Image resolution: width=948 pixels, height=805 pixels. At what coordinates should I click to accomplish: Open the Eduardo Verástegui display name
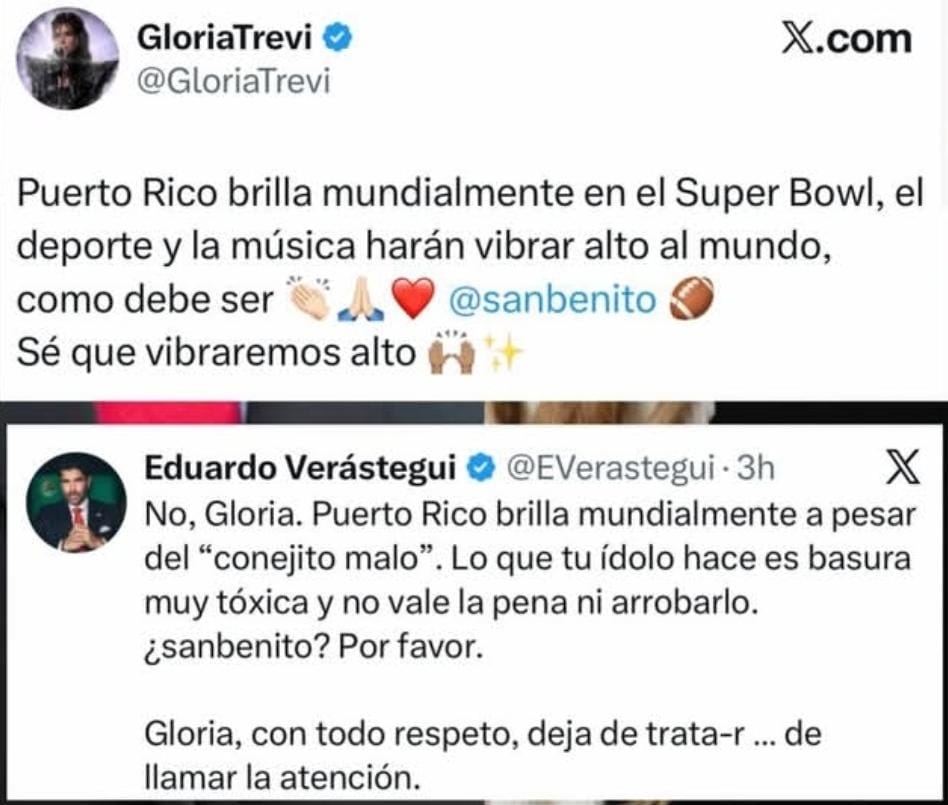(300, 468)
